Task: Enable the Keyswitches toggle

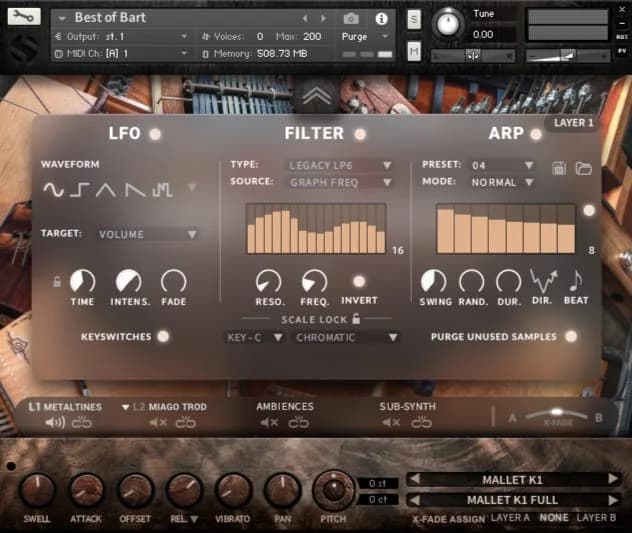Action: (163, 337)
